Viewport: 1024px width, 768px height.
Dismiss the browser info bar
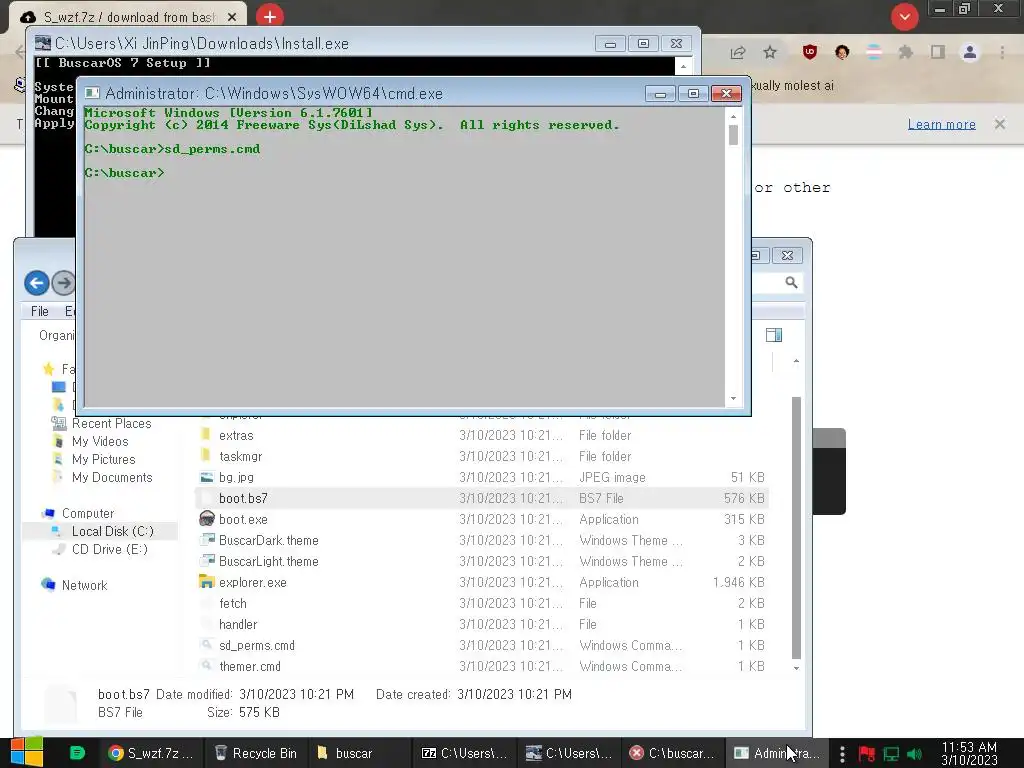[999, 123]
